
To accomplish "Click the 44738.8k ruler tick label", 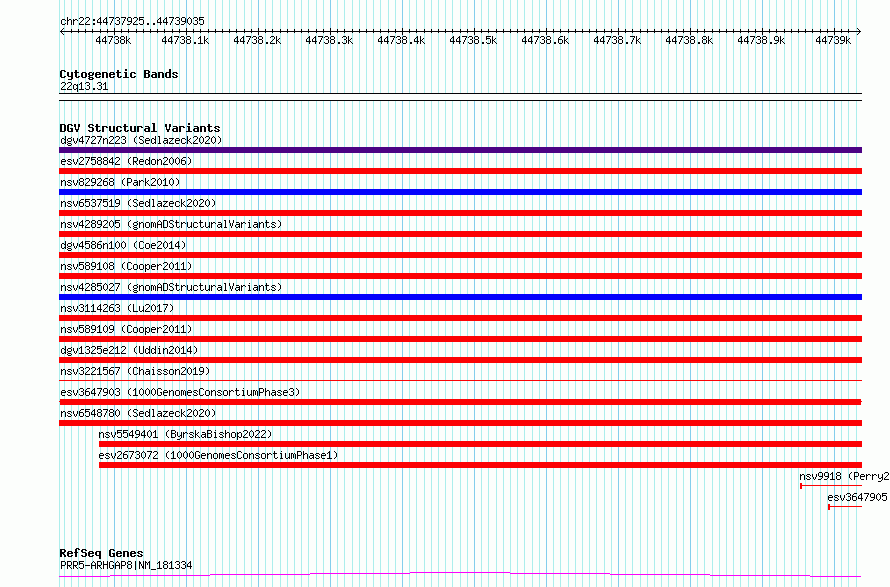I will [x=690, y=40].
